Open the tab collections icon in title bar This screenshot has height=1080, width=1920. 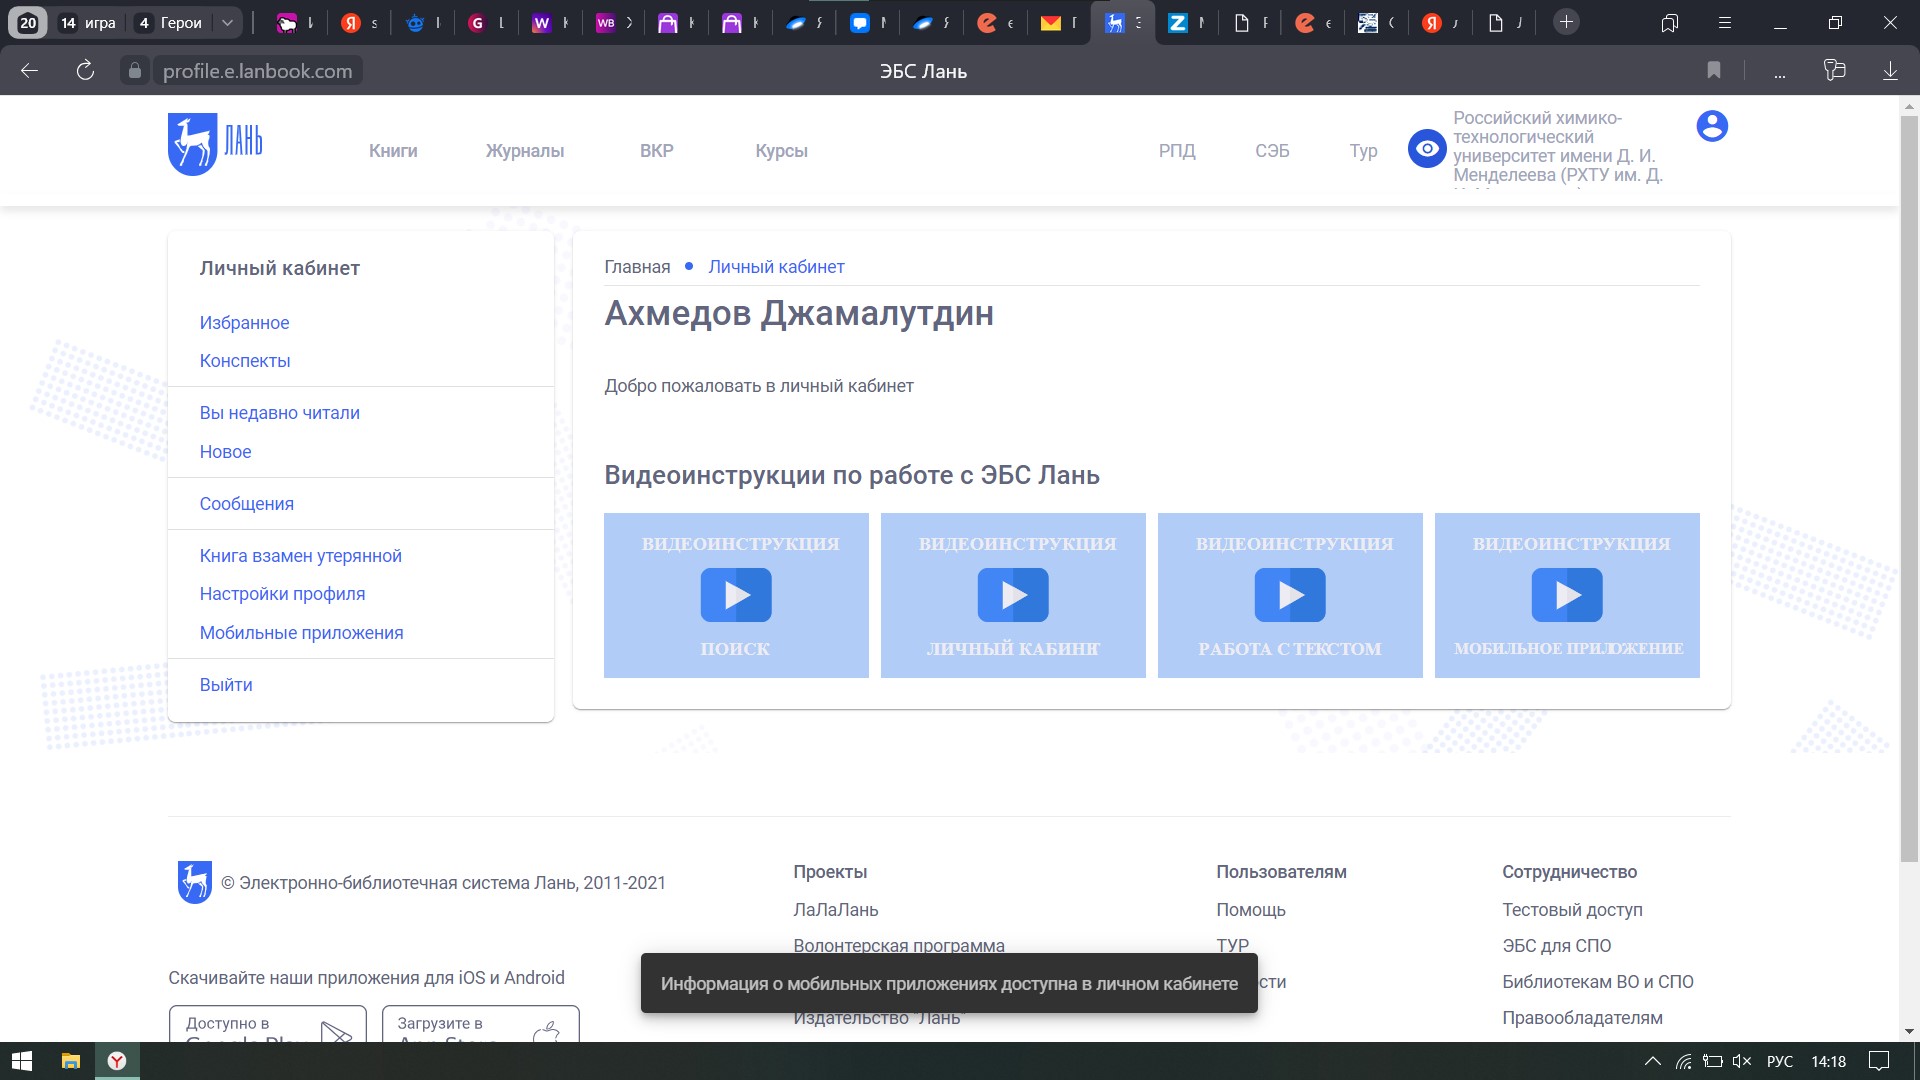(1669, 22)
